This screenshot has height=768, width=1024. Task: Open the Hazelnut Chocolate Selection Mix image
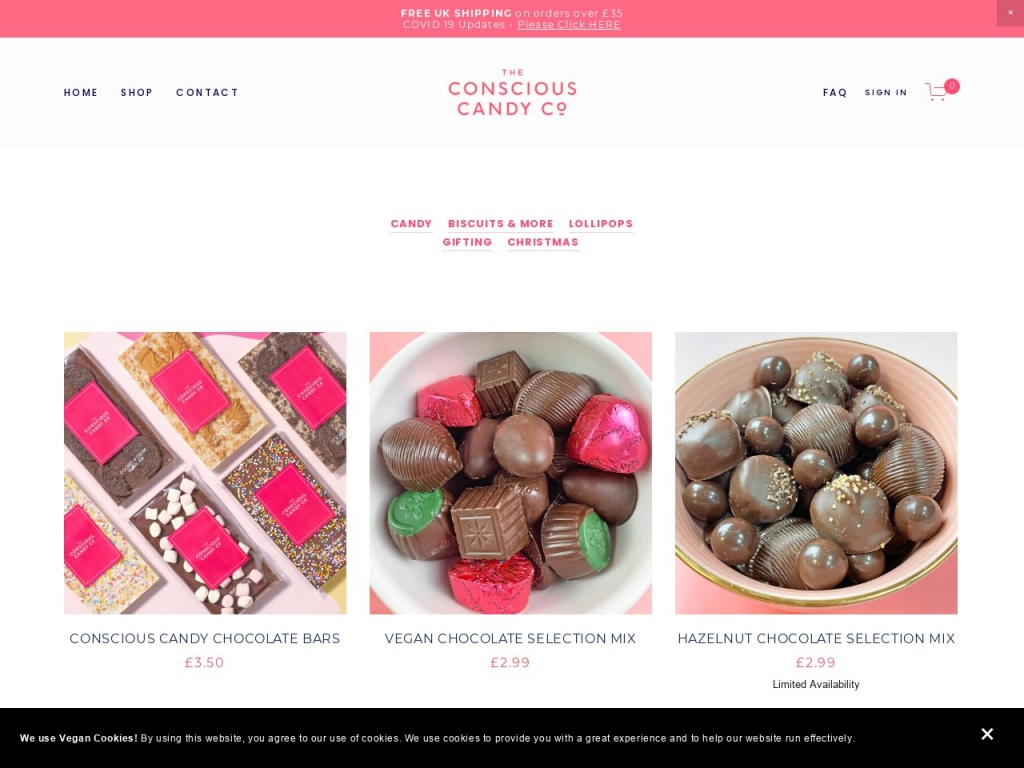[816, 473]
